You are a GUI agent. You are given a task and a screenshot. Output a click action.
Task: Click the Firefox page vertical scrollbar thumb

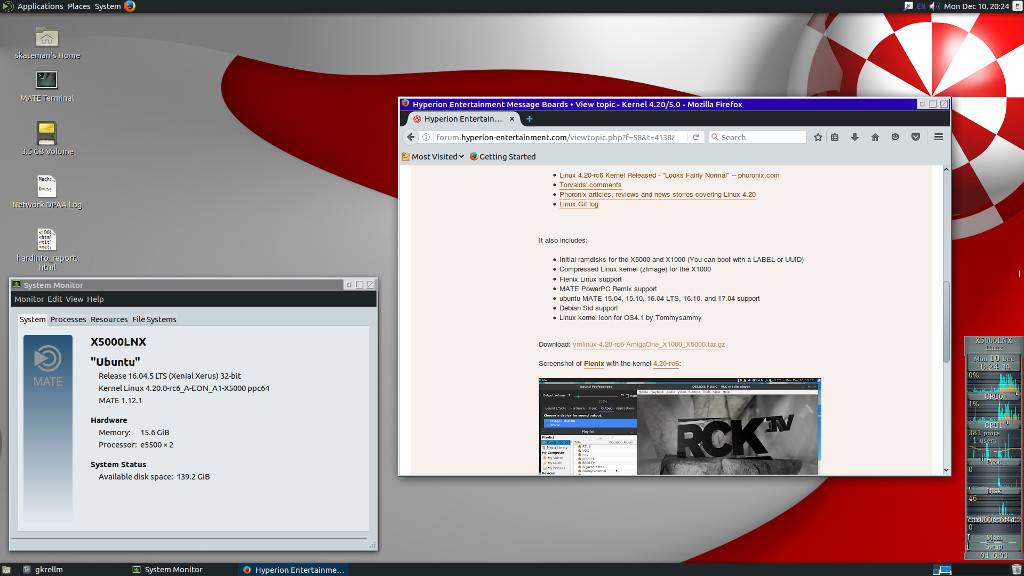[x=946, y=321]
